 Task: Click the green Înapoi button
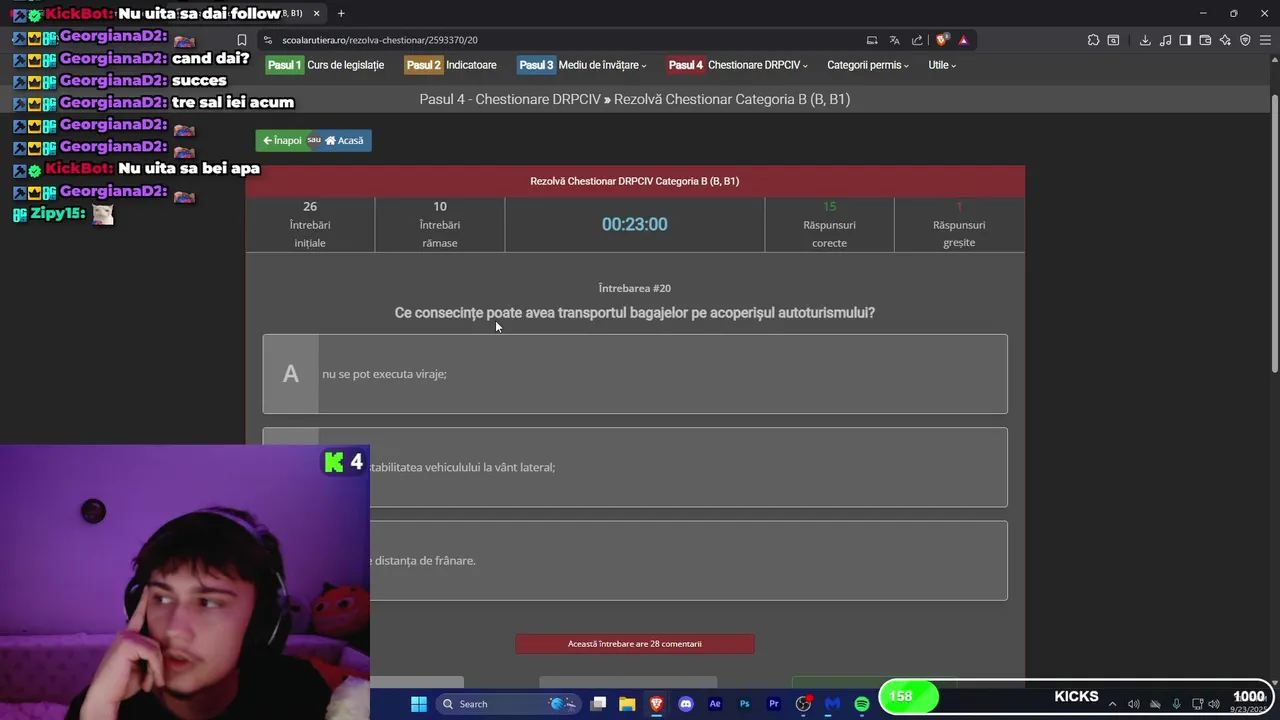281,140
